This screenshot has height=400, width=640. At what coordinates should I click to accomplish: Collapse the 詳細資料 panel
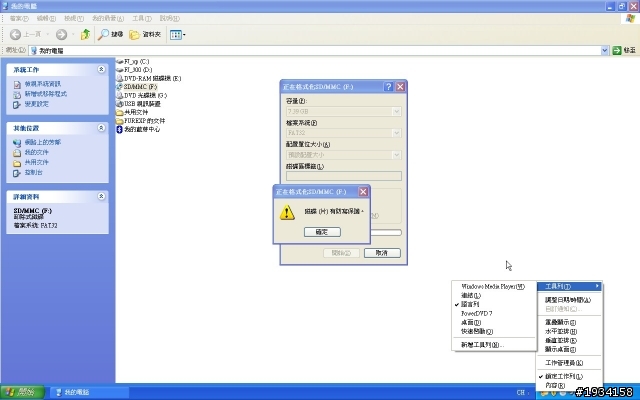(101, 197)
